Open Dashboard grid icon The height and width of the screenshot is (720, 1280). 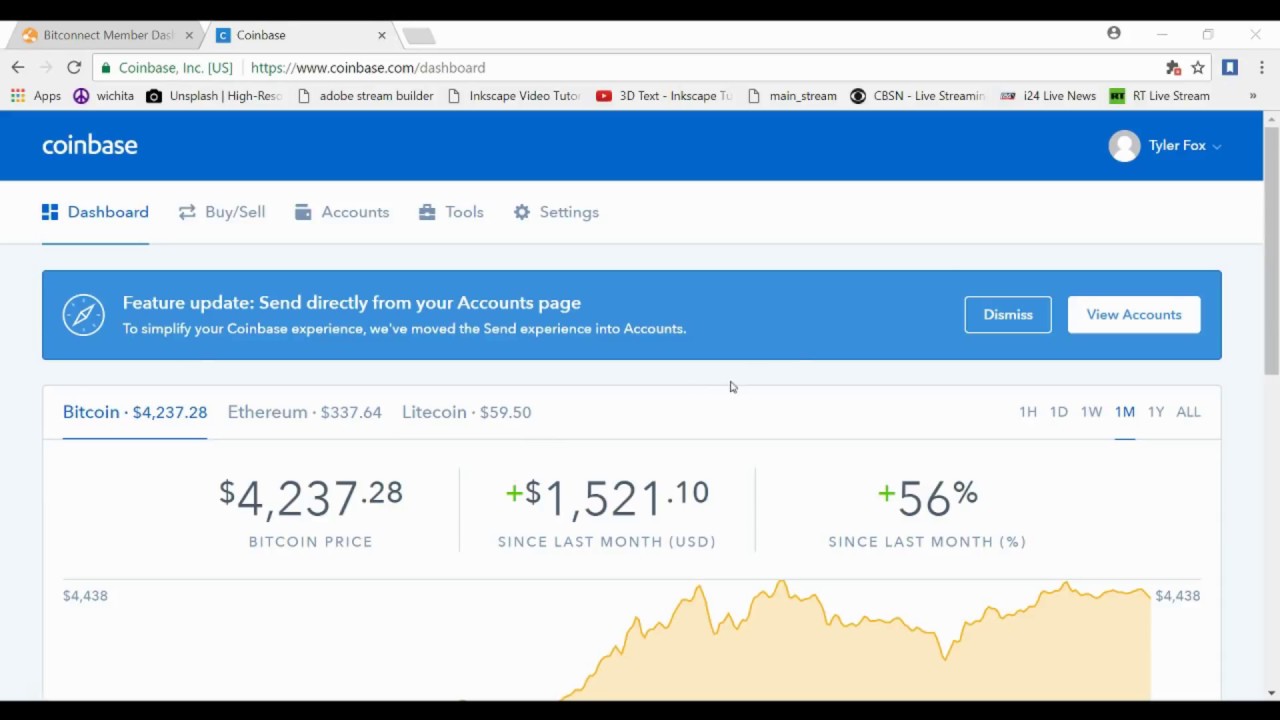(50, 212)
